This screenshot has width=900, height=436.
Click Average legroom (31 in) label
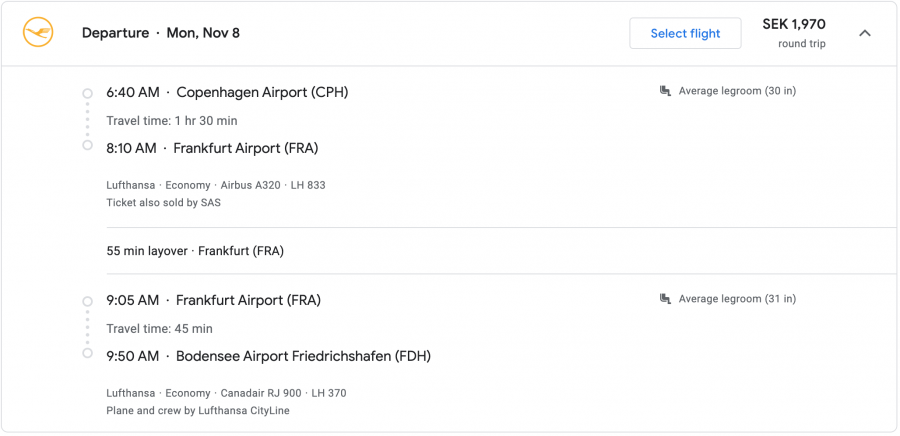[737, 299]
